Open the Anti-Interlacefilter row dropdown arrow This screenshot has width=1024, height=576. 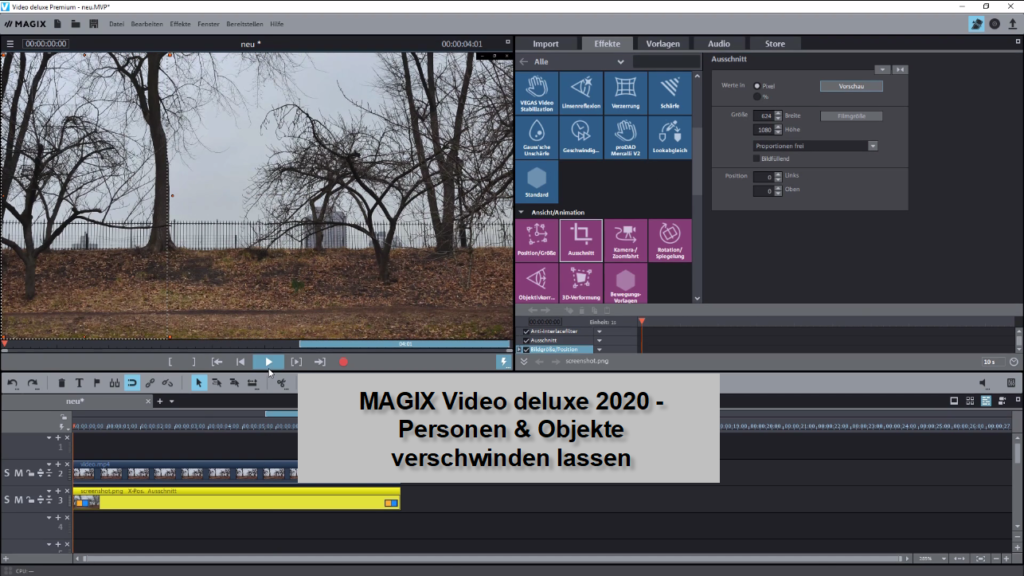coord(600,332)
